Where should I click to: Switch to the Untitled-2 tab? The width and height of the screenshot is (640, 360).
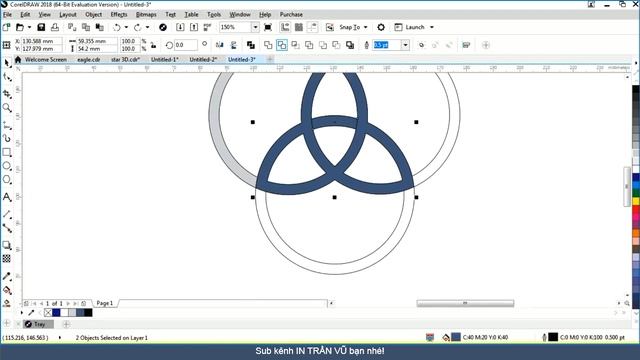(203, 60)
